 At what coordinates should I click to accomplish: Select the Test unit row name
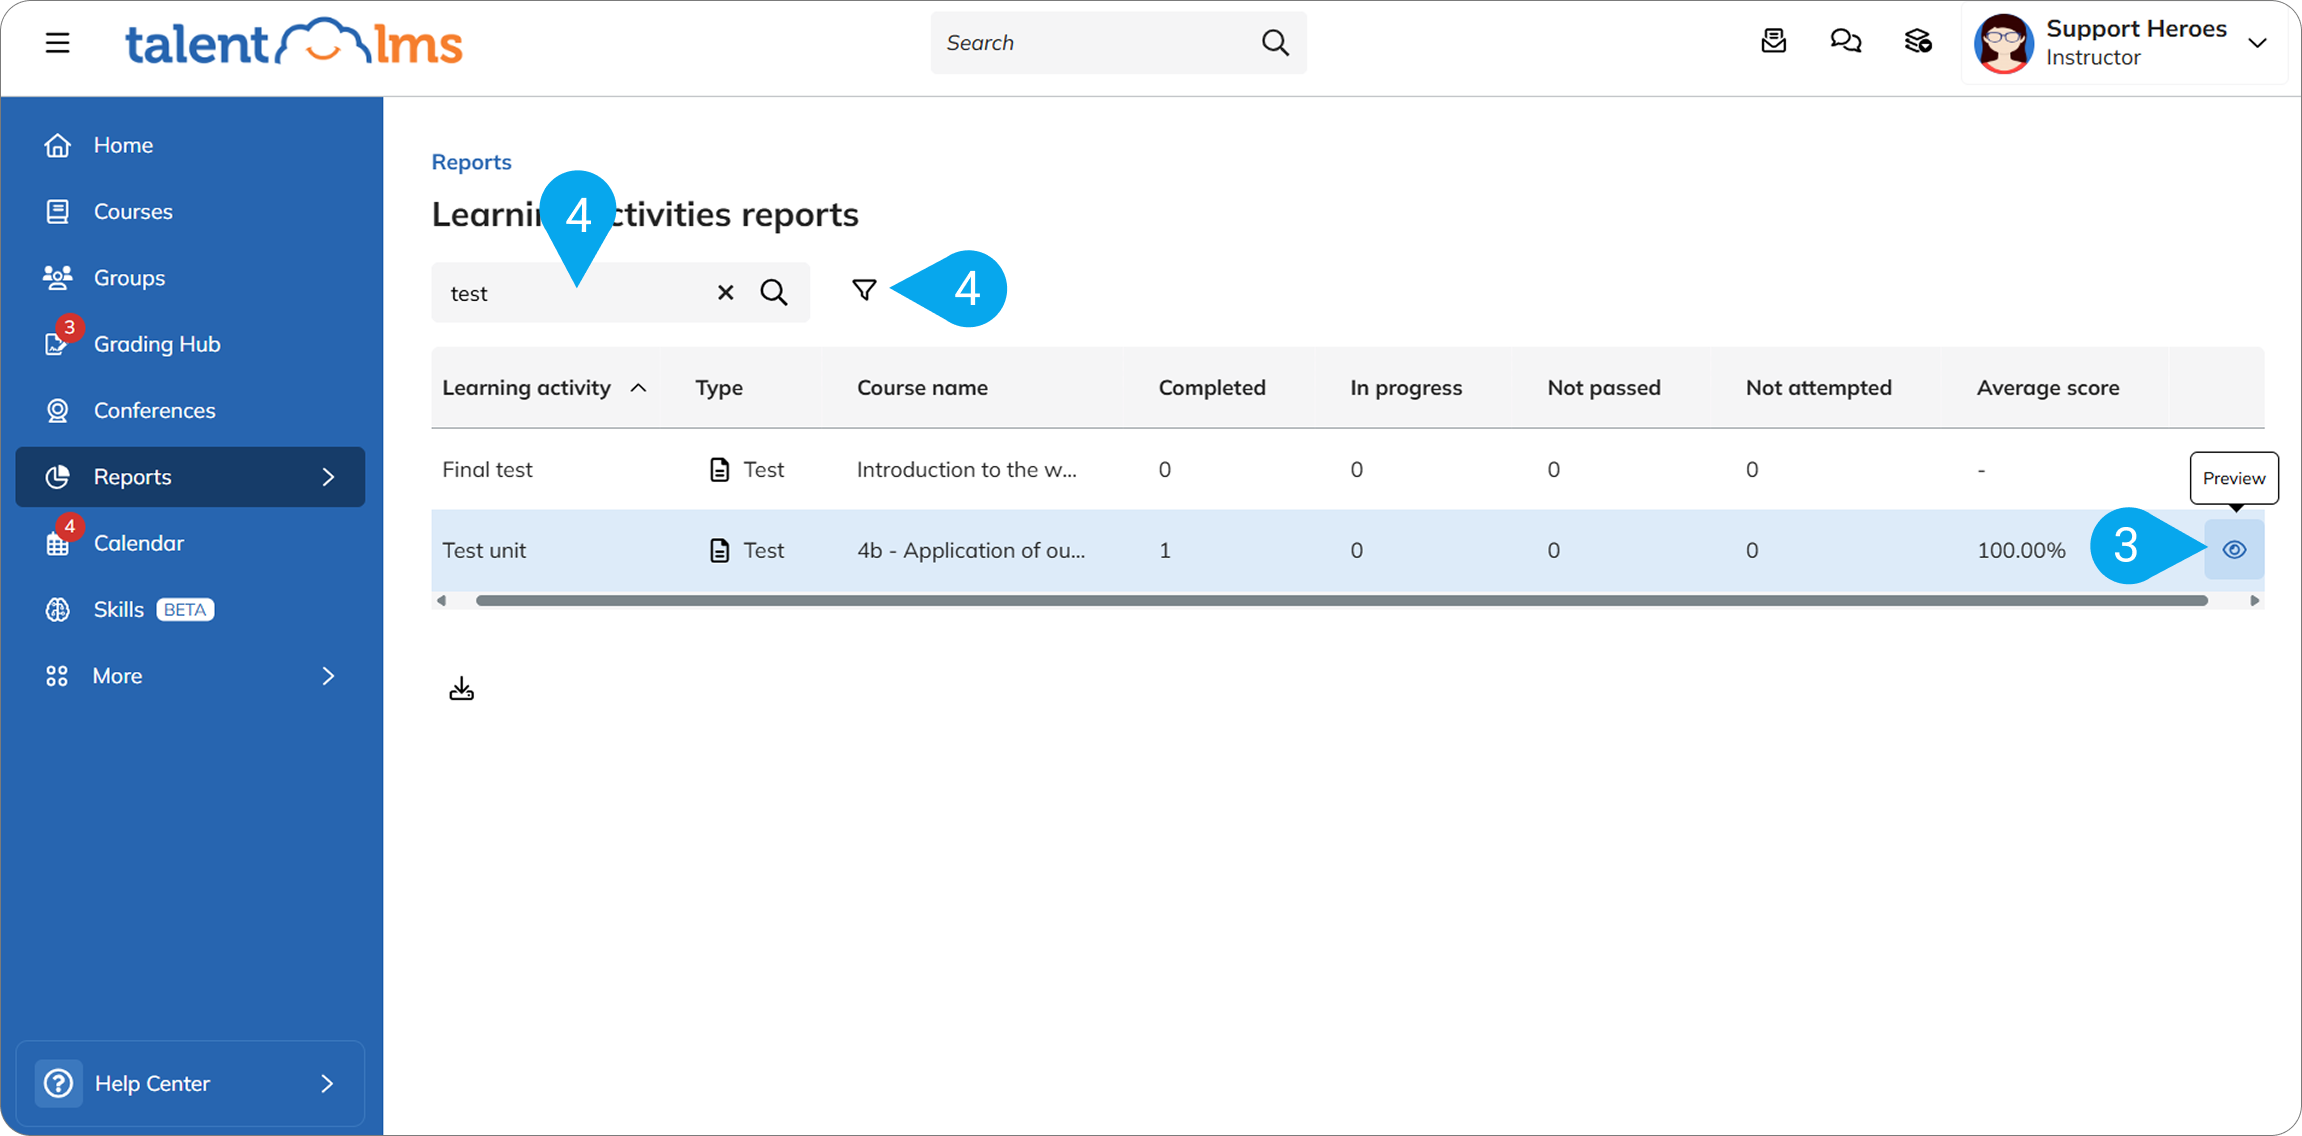click(484, 550)
